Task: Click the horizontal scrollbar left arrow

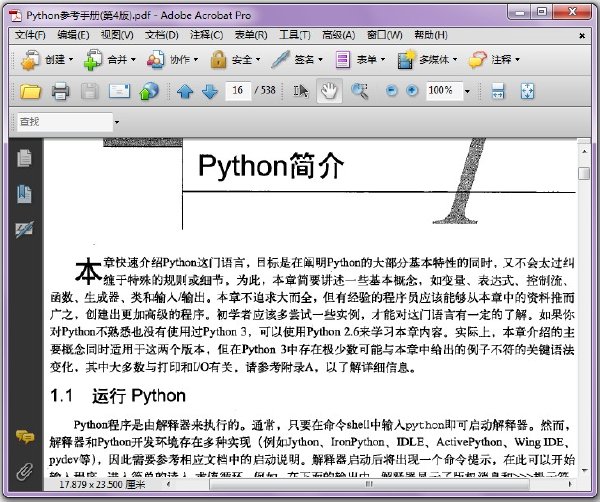Action: click(x=169, y=484)
